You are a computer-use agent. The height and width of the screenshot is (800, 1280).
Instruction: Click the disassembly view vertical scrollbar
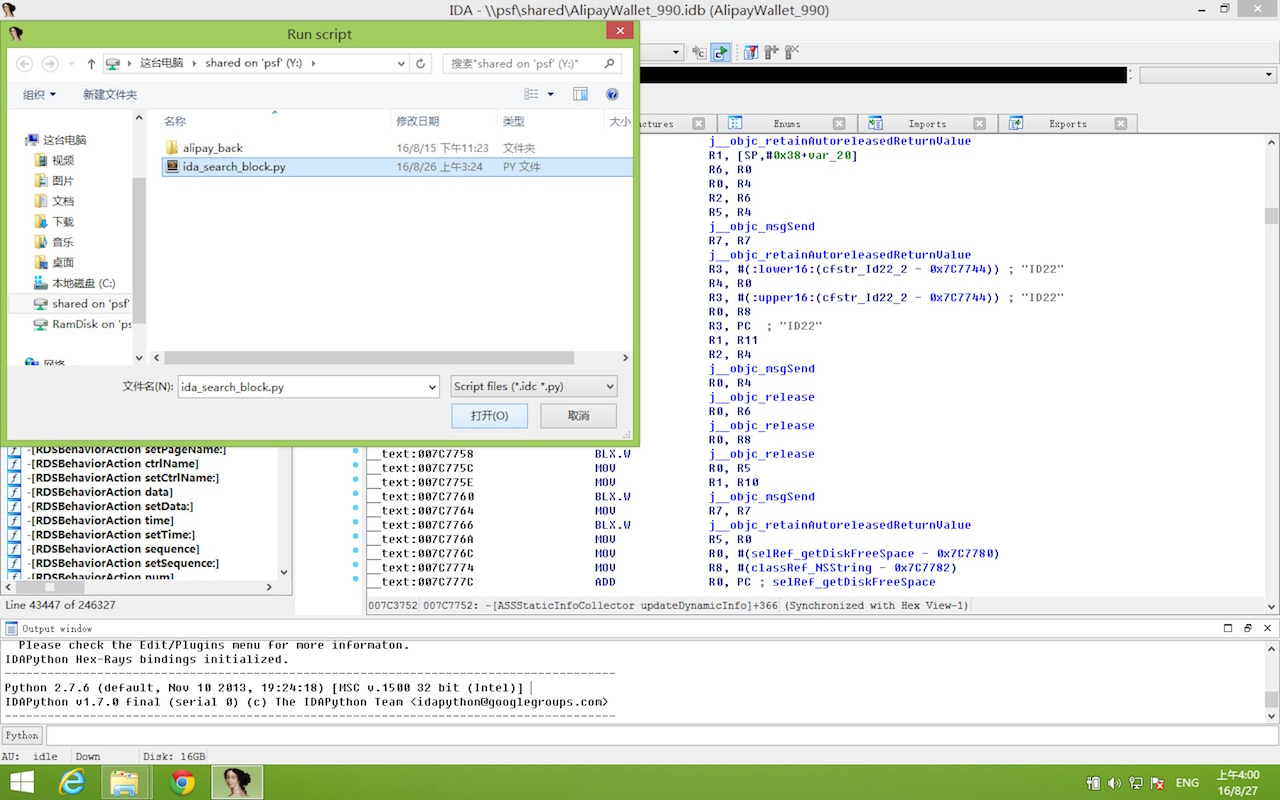1271,216
